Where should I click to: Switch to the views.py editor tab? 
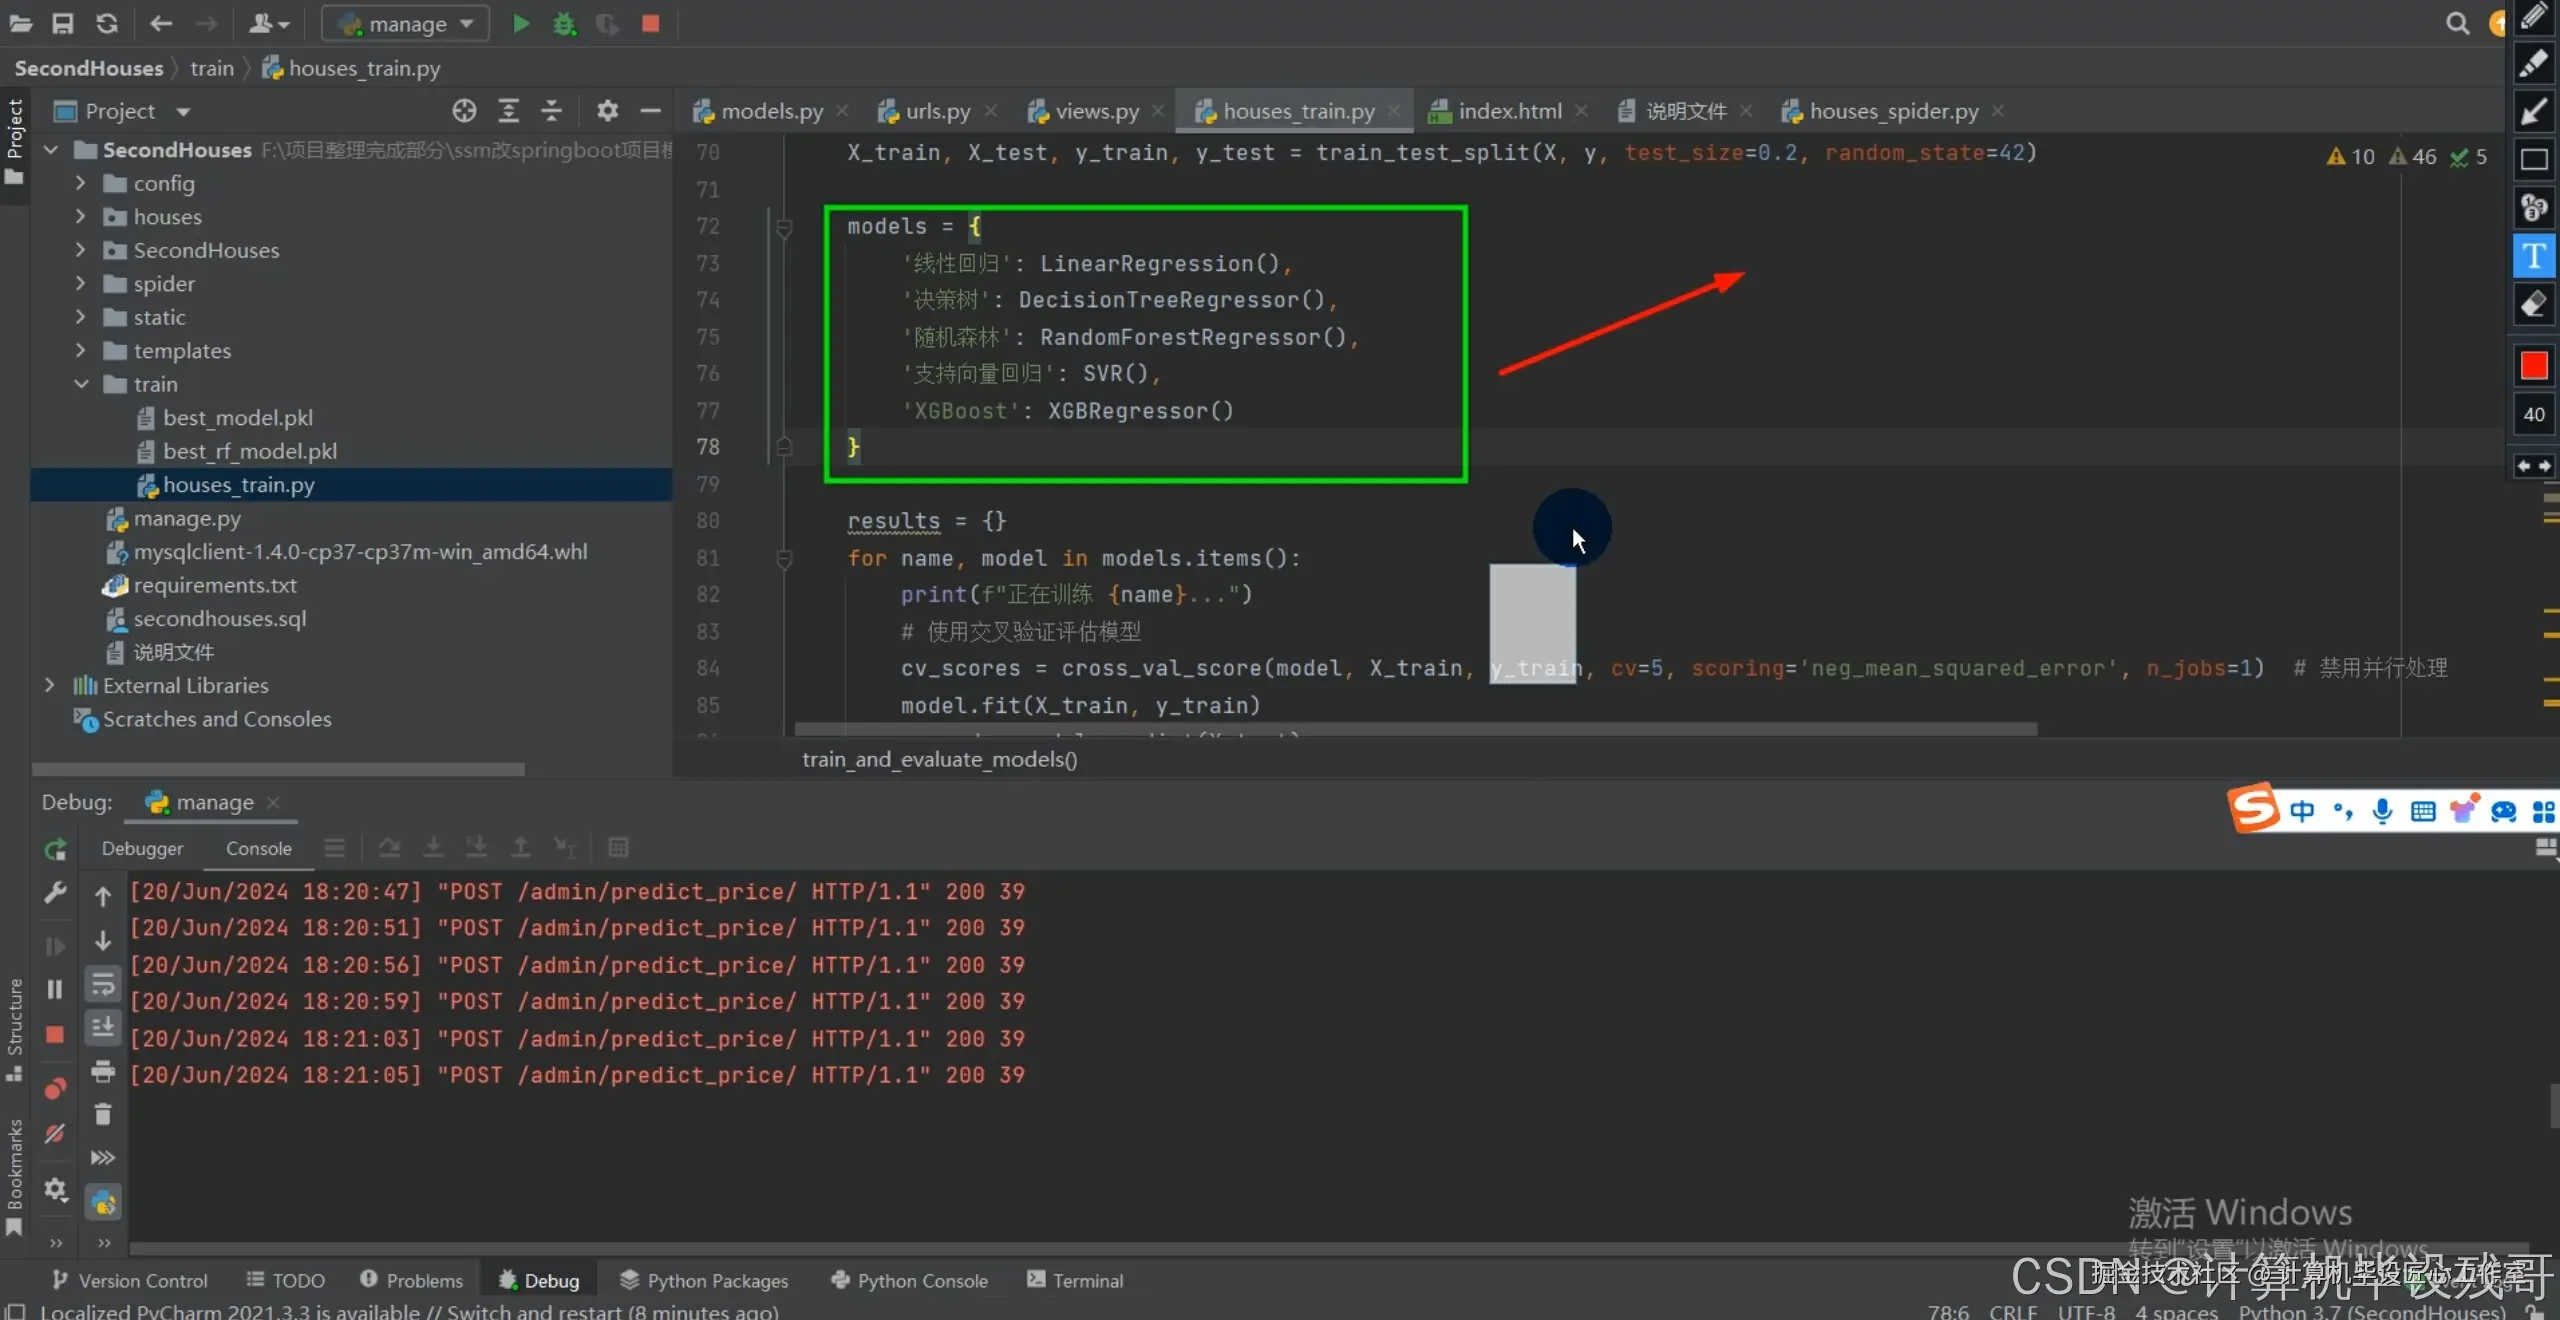coord(1096,111)
